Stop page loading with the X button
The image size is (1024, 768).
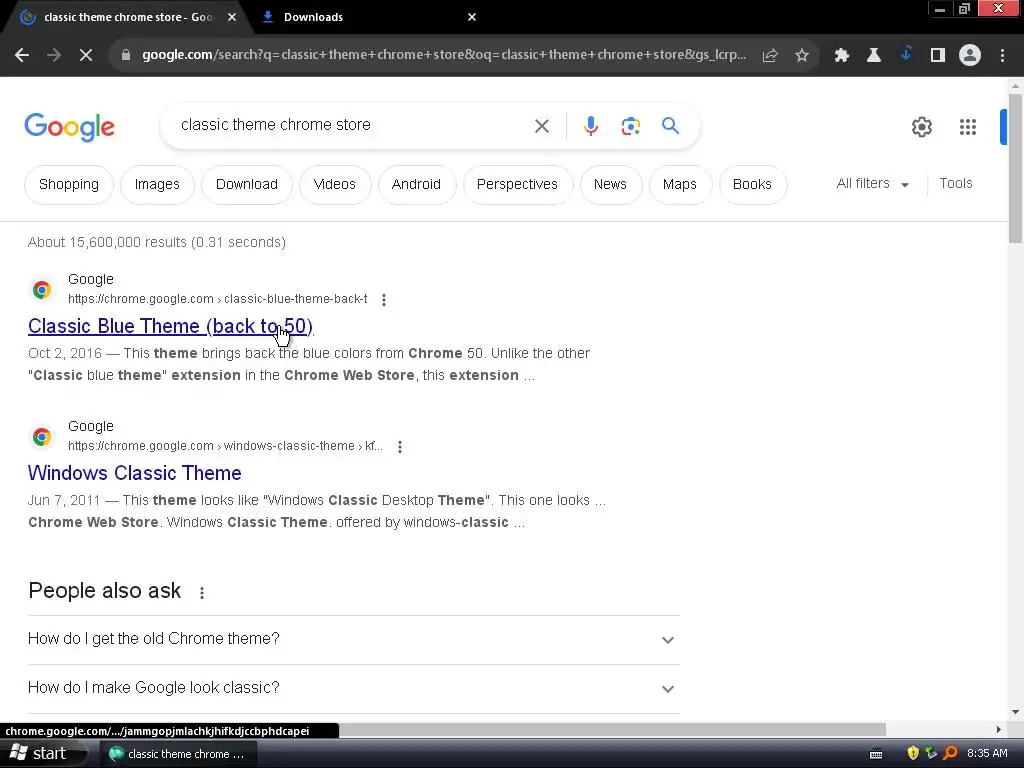pyautogui.click(x=86, y=56)
